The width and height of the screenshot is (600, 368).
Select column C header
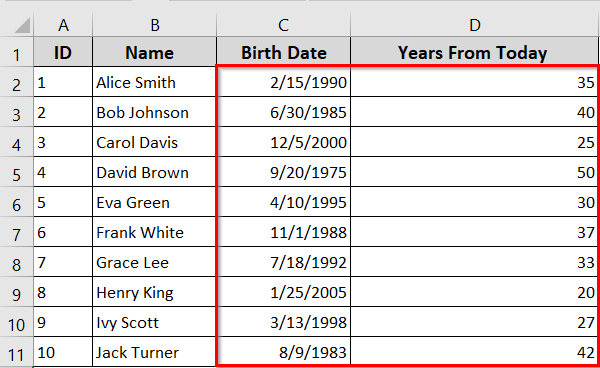click(284, 25)
